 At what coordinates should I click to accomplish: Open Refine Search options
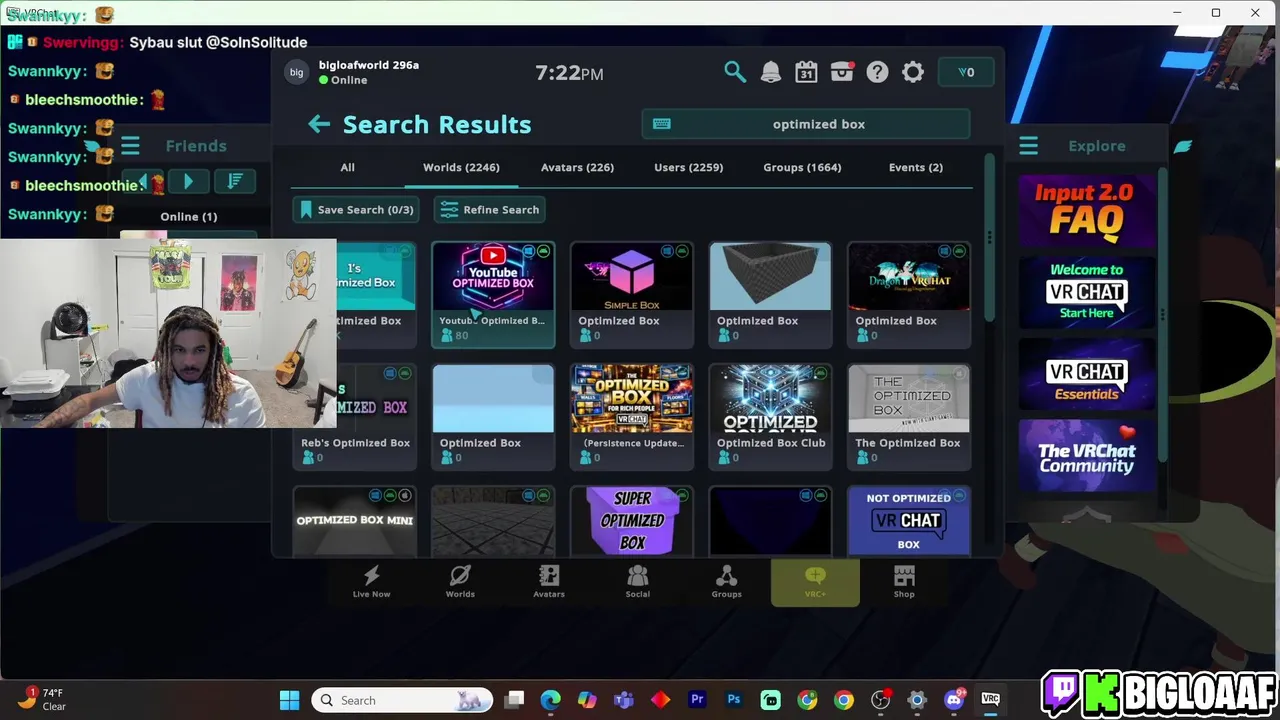pyautogui.click(x=490, y=210)
